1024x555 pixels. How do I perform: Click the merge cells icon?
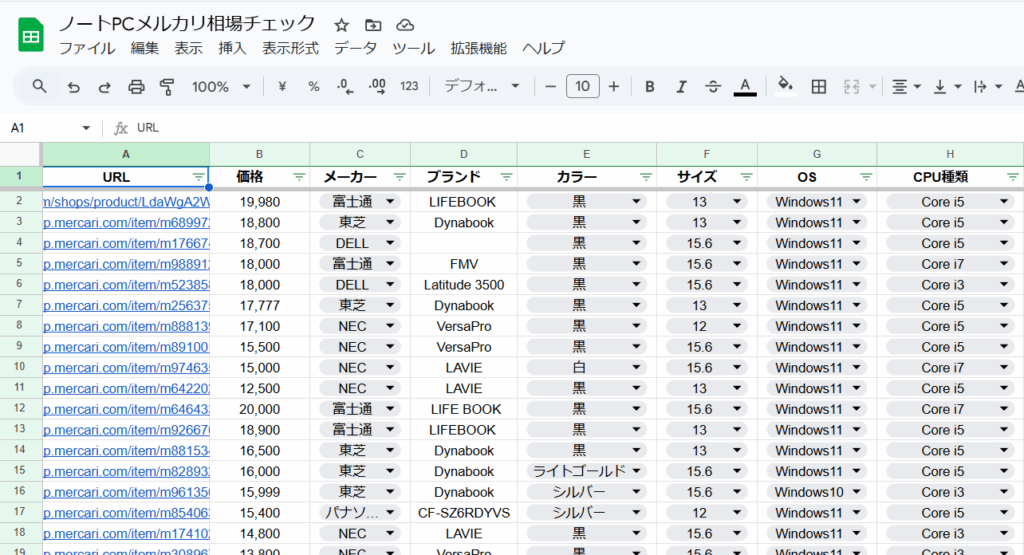click(x=851, y=86)
